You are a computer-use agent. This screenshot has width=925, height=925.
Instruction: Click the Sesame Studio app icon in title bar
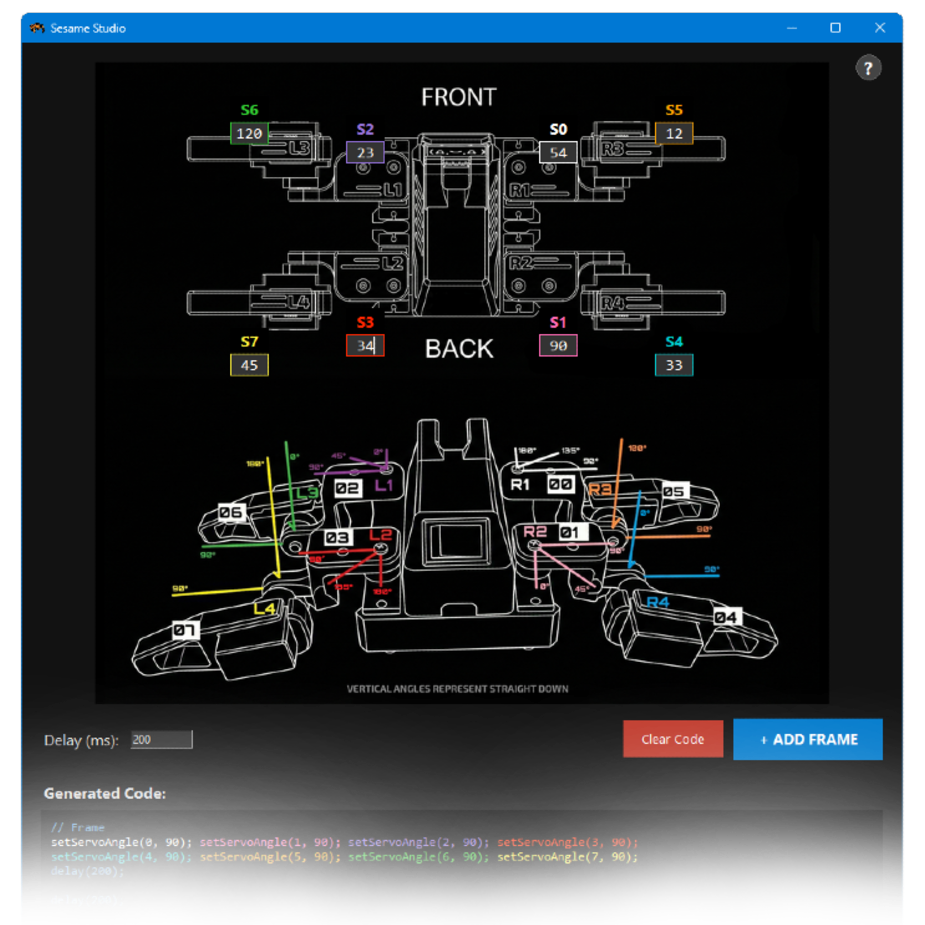click(x=37, y=28)
